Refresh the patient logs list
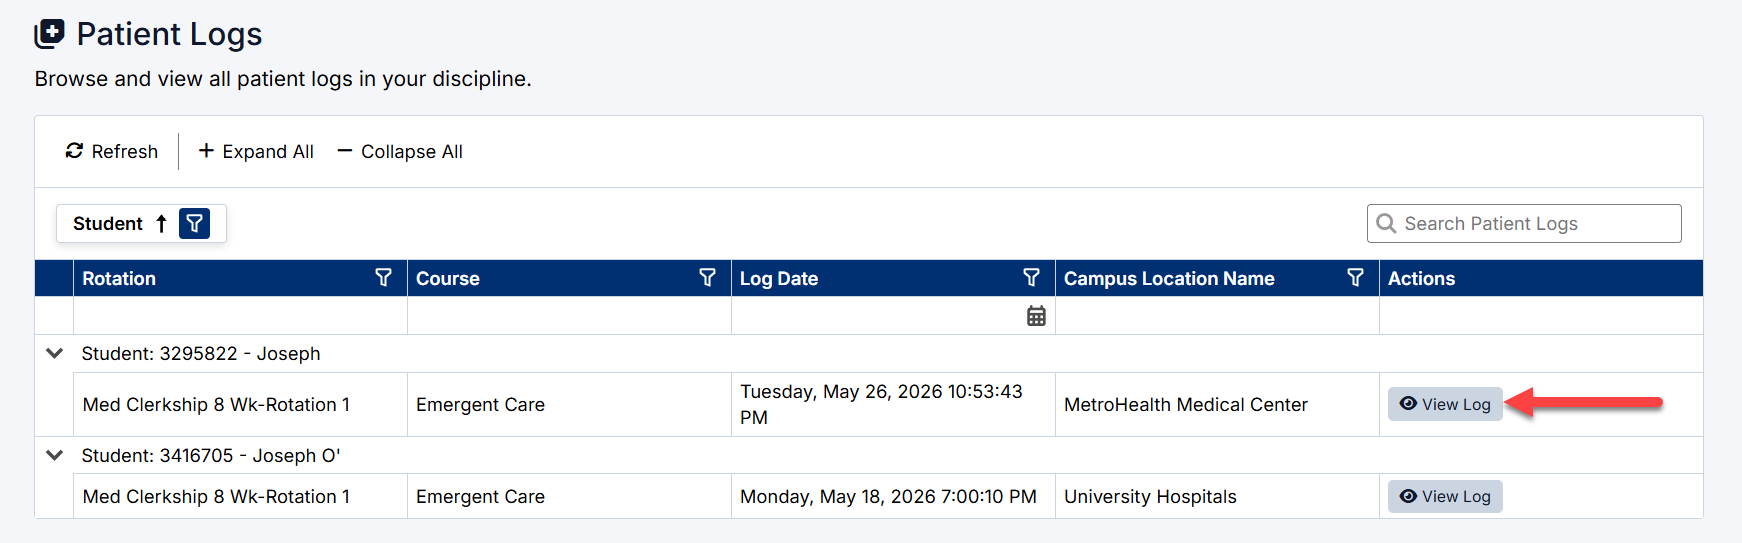1742x543 pixels. coord(112,151)
